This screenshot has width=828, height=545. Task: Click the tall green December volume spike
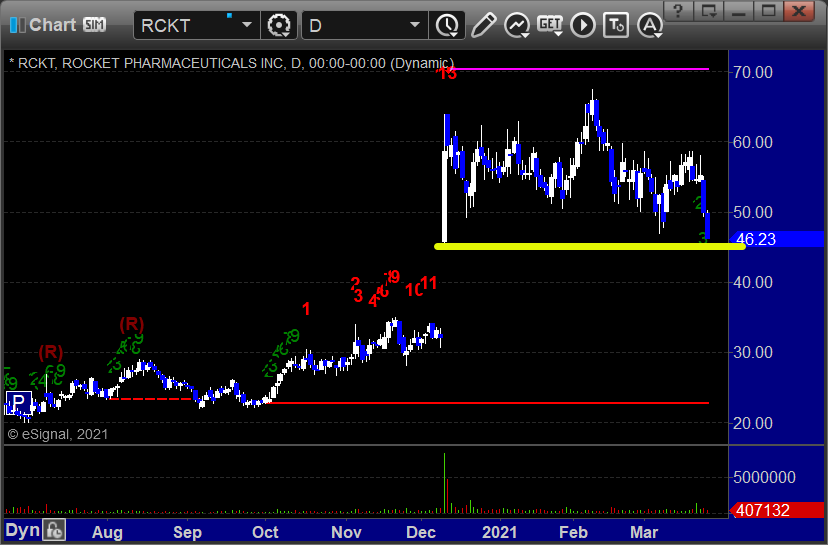pyautogui.click(x=445, y=483)
